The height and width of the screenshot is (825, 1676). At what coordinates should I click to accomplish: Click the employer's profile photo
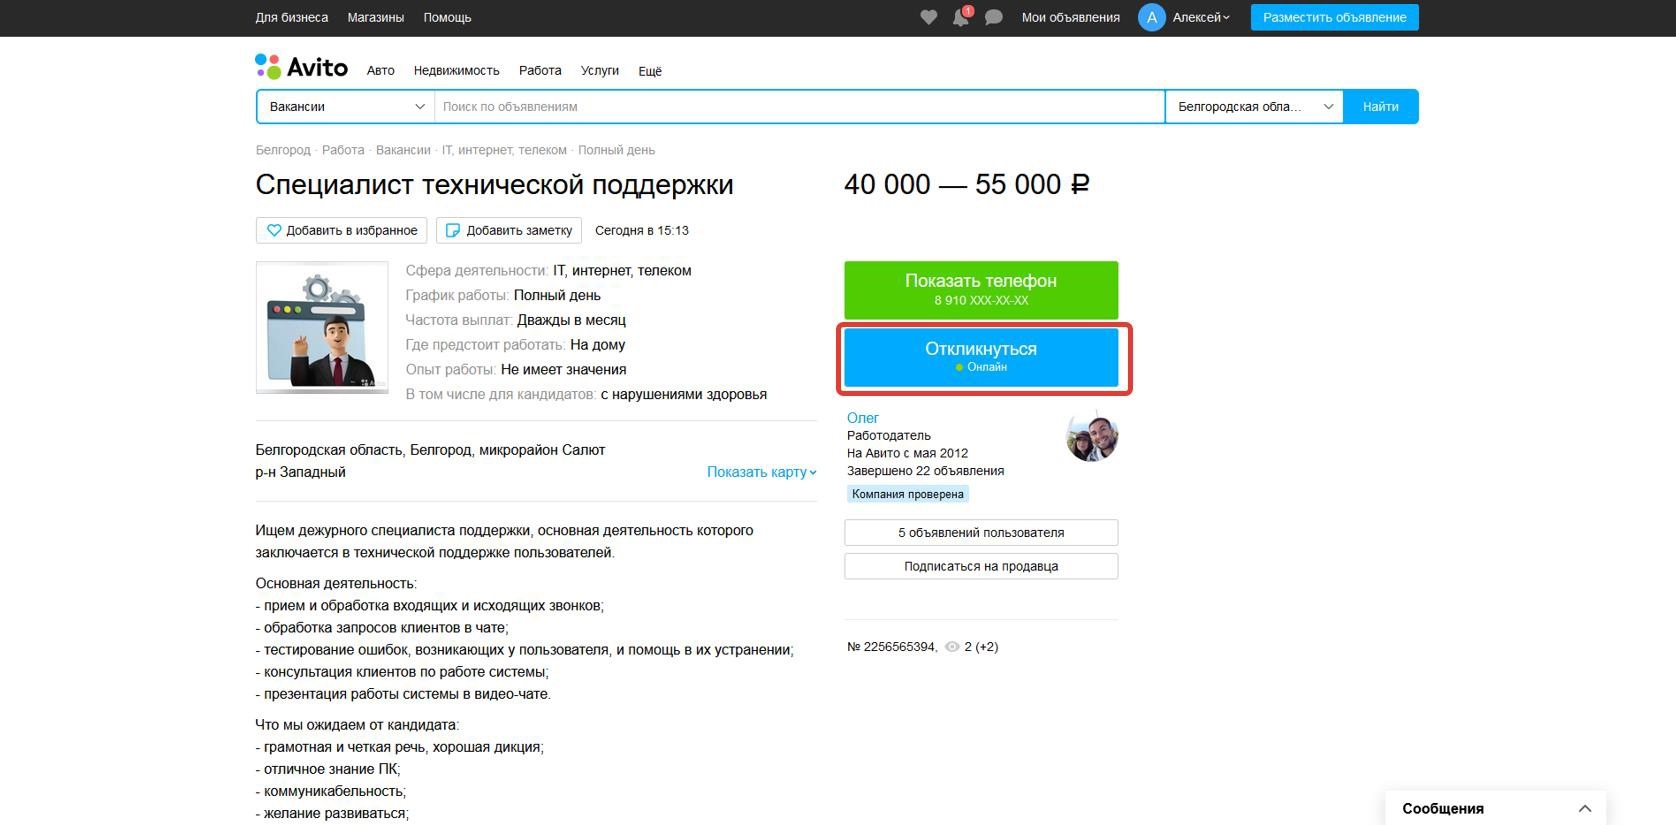point(1091,437)
